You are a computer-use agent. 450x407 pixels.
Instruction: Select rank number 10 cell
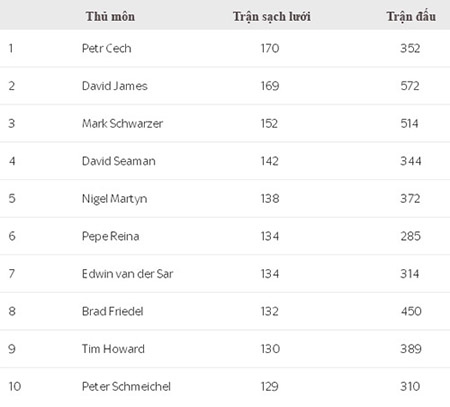pos(15,387)
